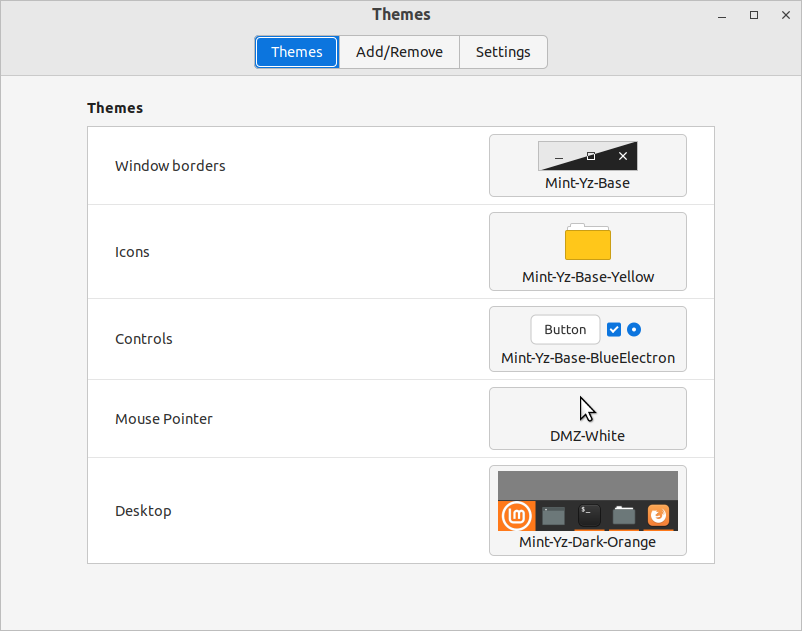Open the DMZ-White mouse pointer chooser

click(588, 419)
